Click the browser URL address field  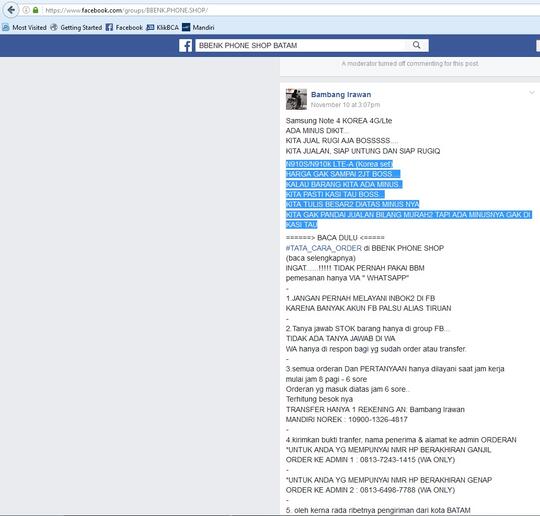tap(289, 10)
